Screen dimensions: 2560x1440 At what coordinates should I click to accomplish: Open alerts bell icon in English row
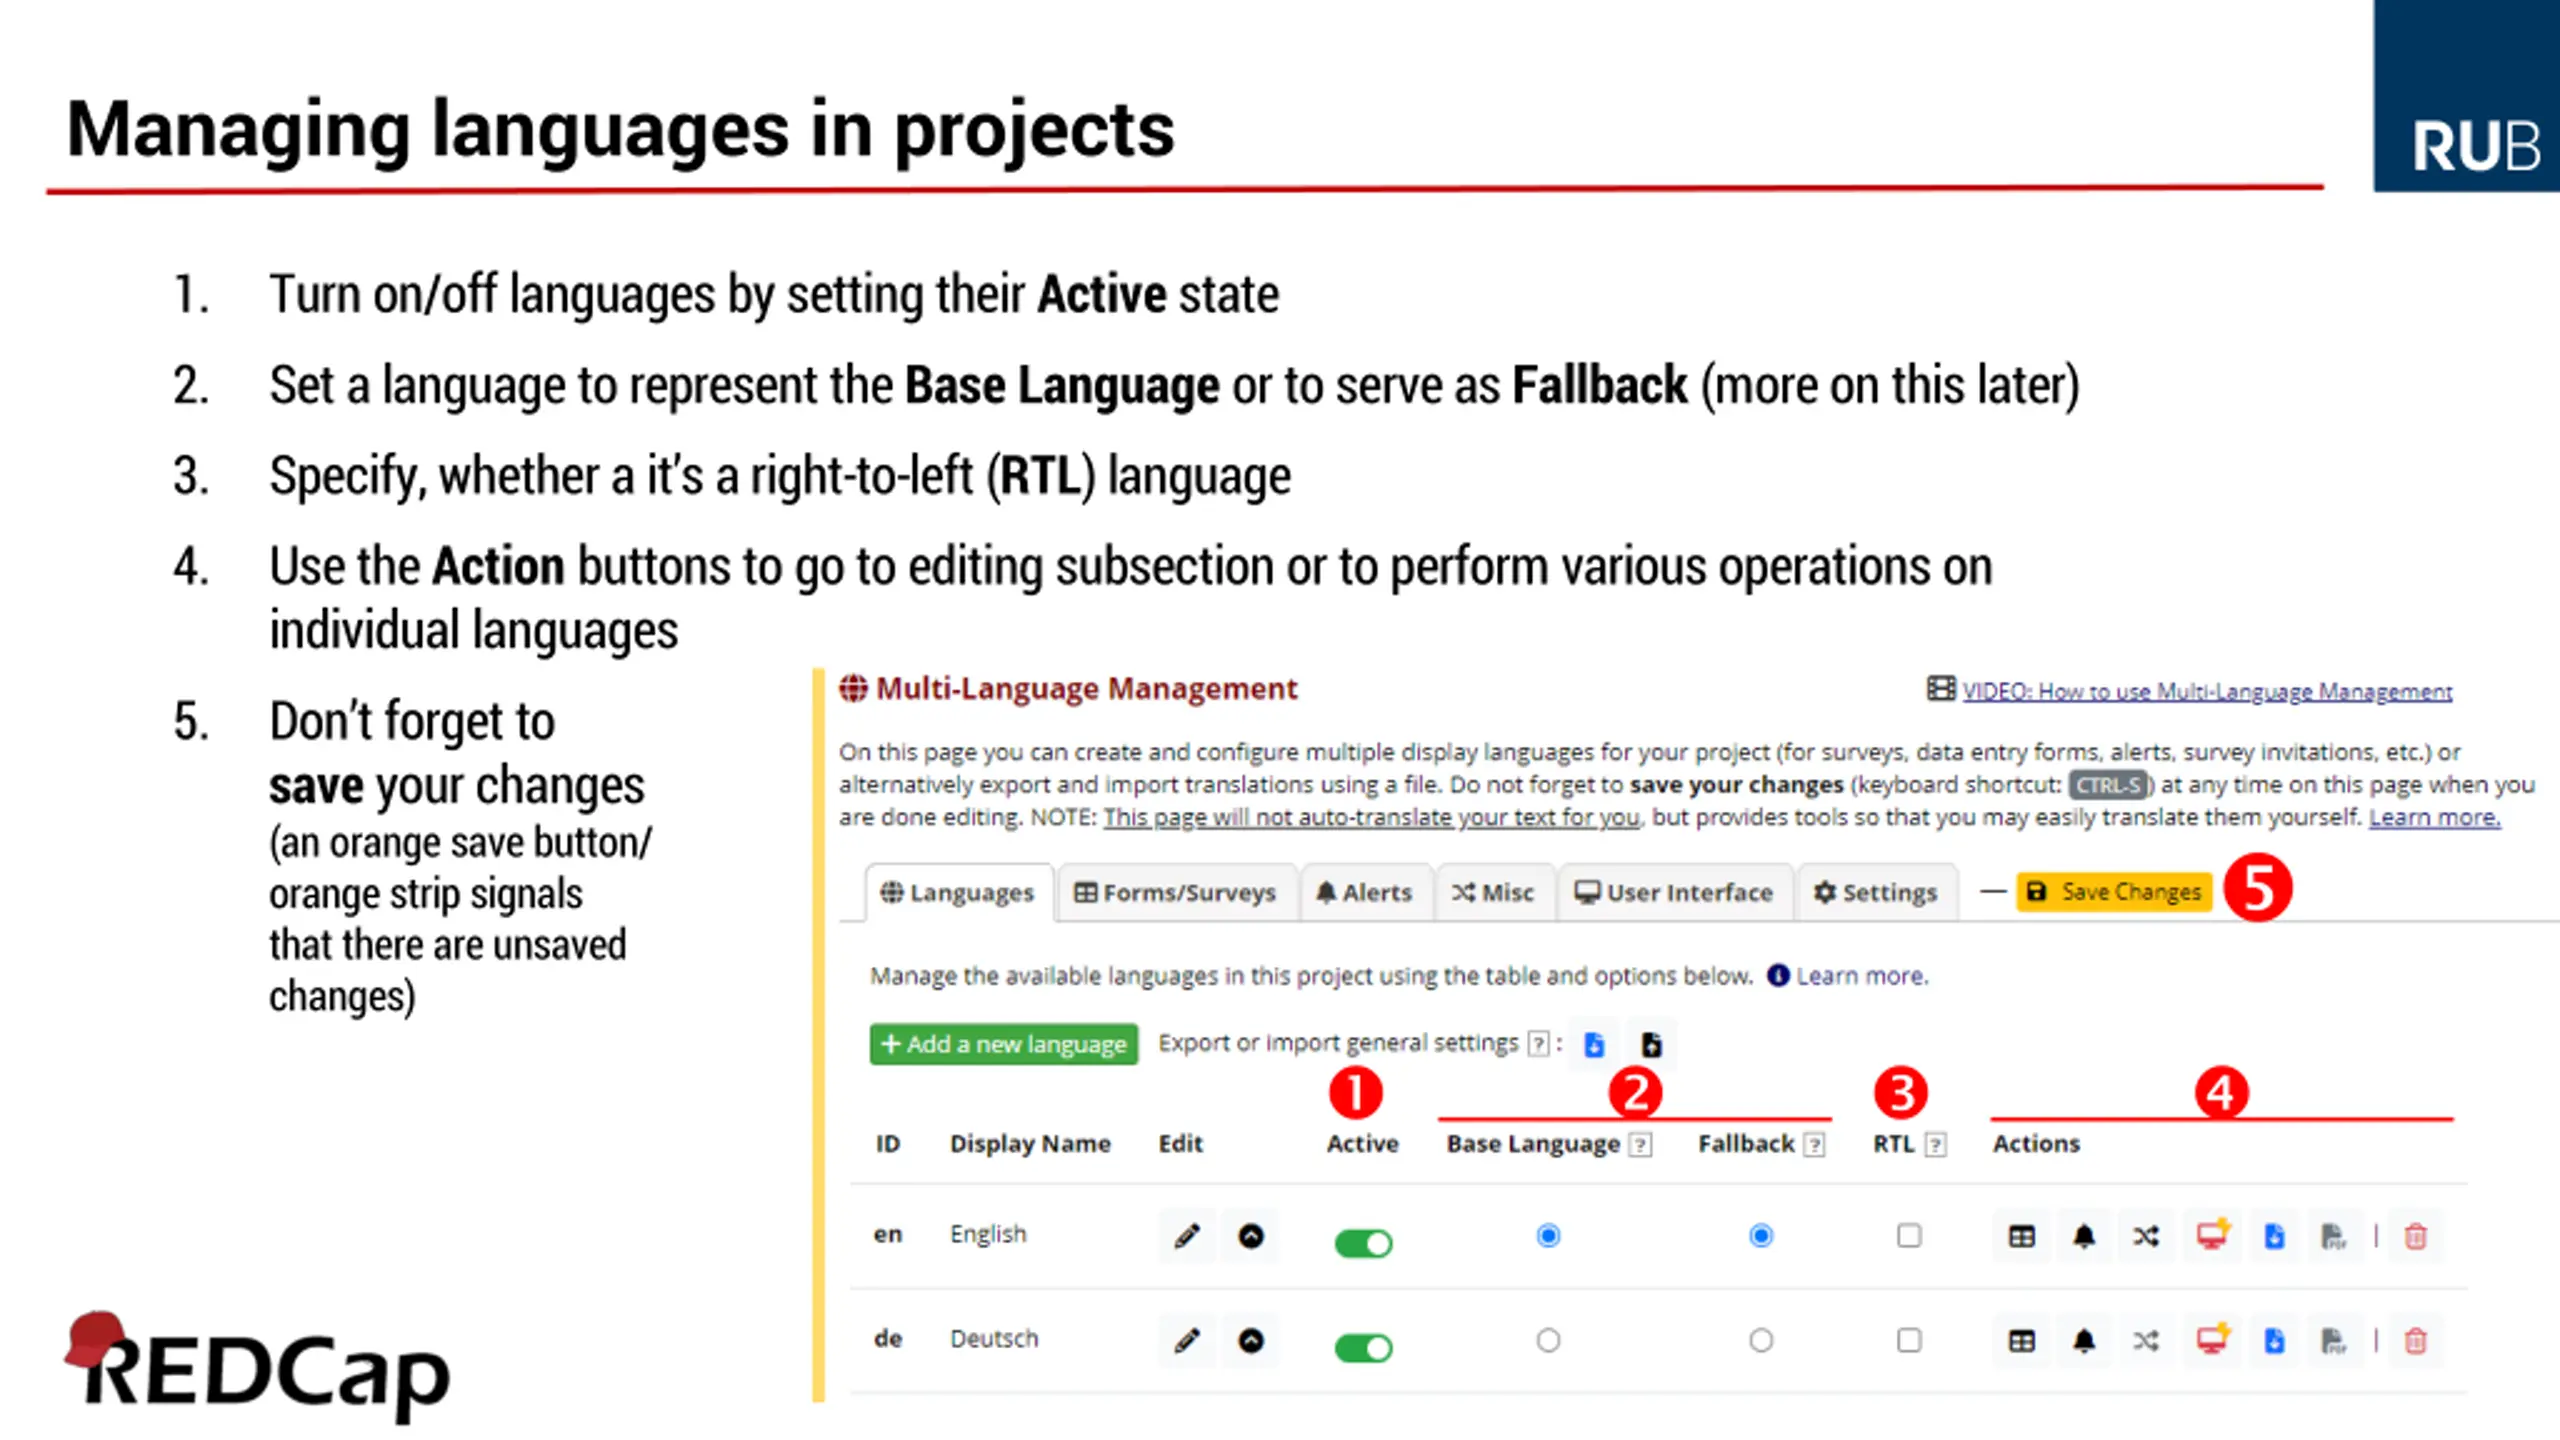pyautogui.click(x=2084, y=1237)
